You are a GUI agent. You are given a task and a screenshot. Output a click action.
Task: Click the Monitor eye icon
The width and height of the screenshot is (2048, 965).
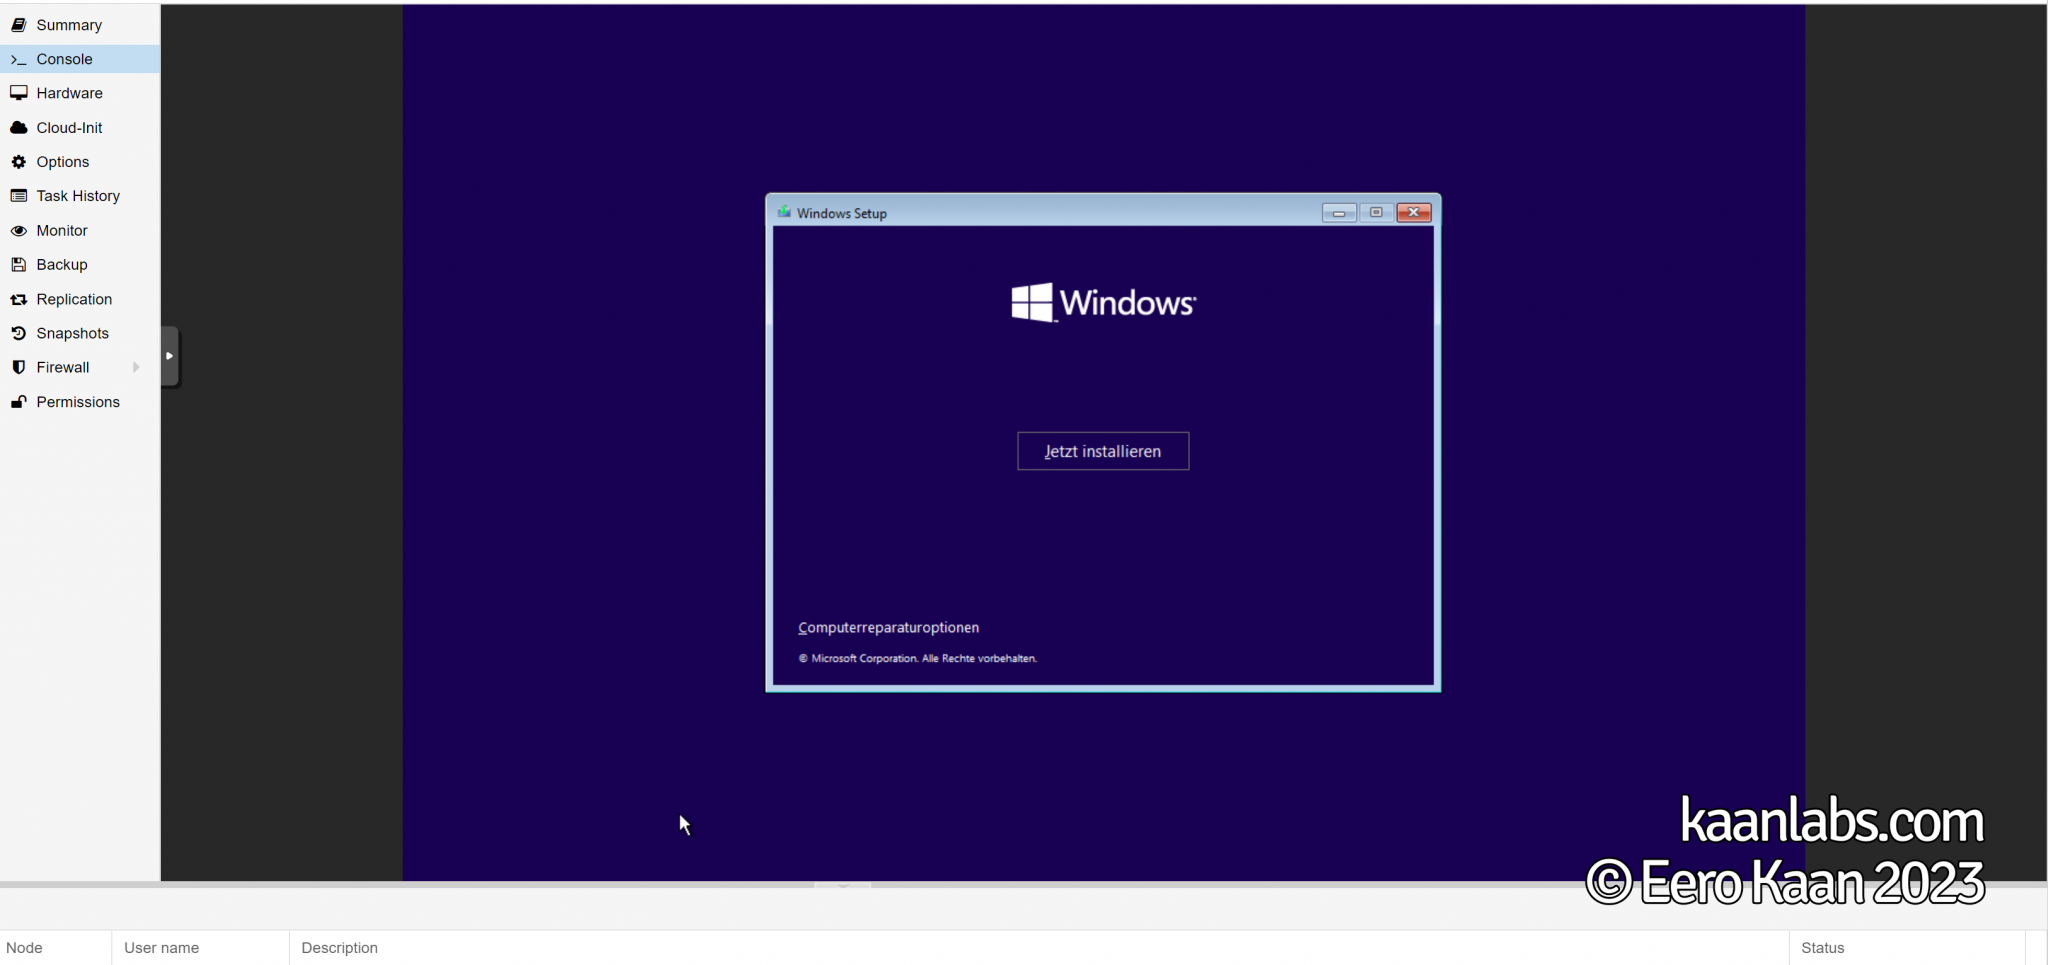click(x=18, y=231)
